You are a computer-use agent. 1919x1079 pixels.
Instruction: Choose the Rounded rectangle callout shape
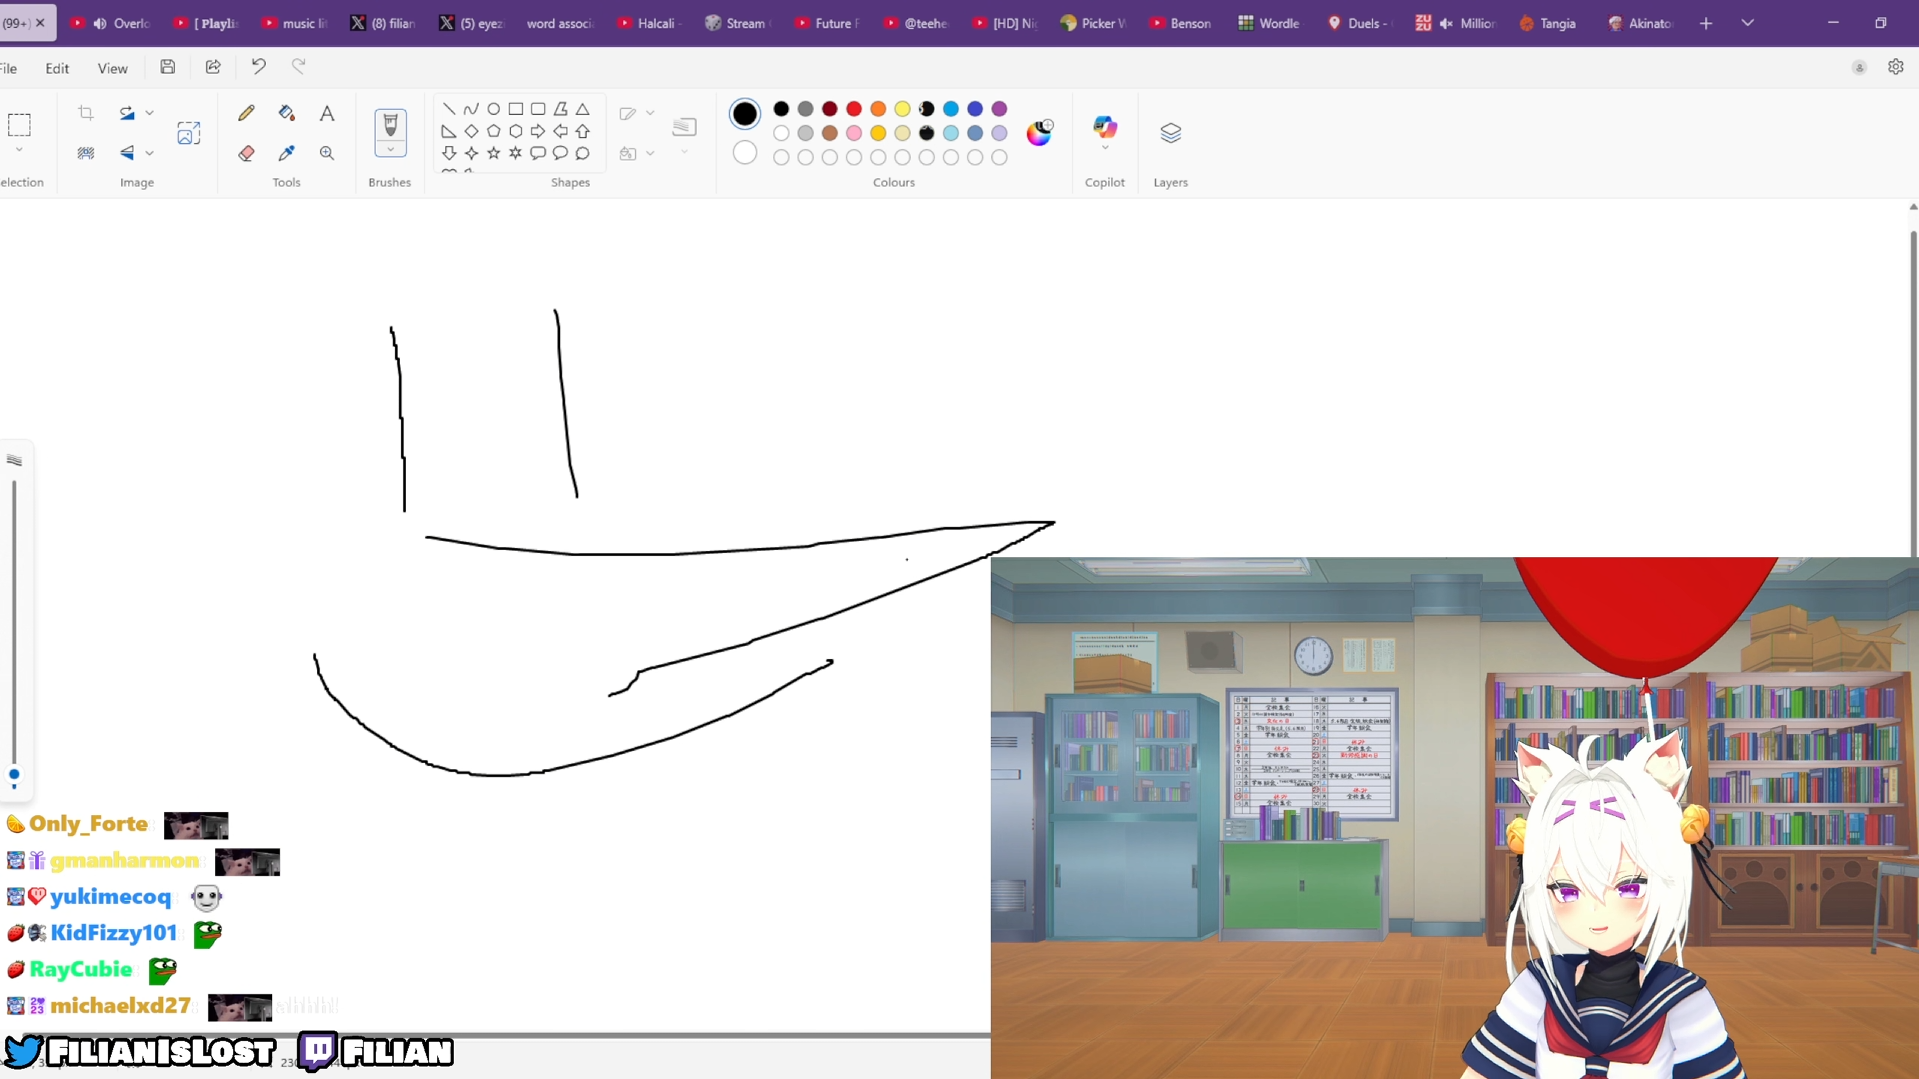pyautogui.click(x=538, y=153)
